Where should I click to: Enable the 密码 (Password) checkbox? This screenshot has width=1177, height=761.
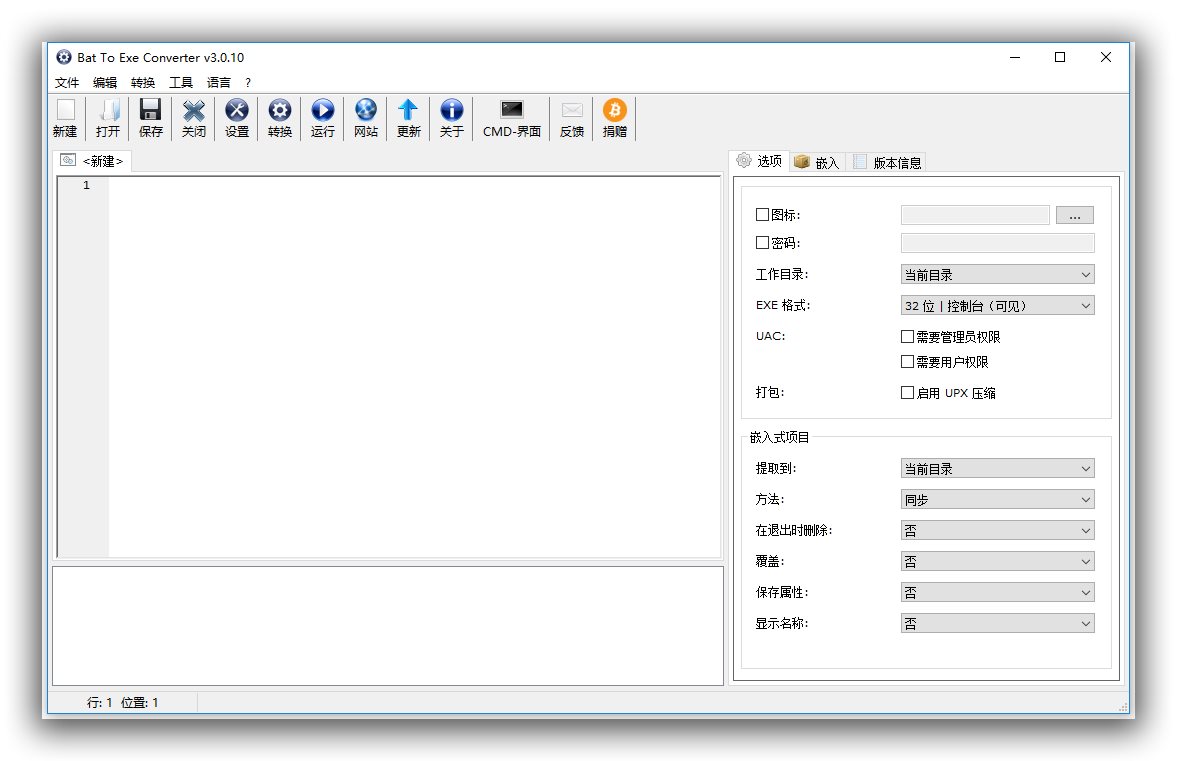(762, 242)
